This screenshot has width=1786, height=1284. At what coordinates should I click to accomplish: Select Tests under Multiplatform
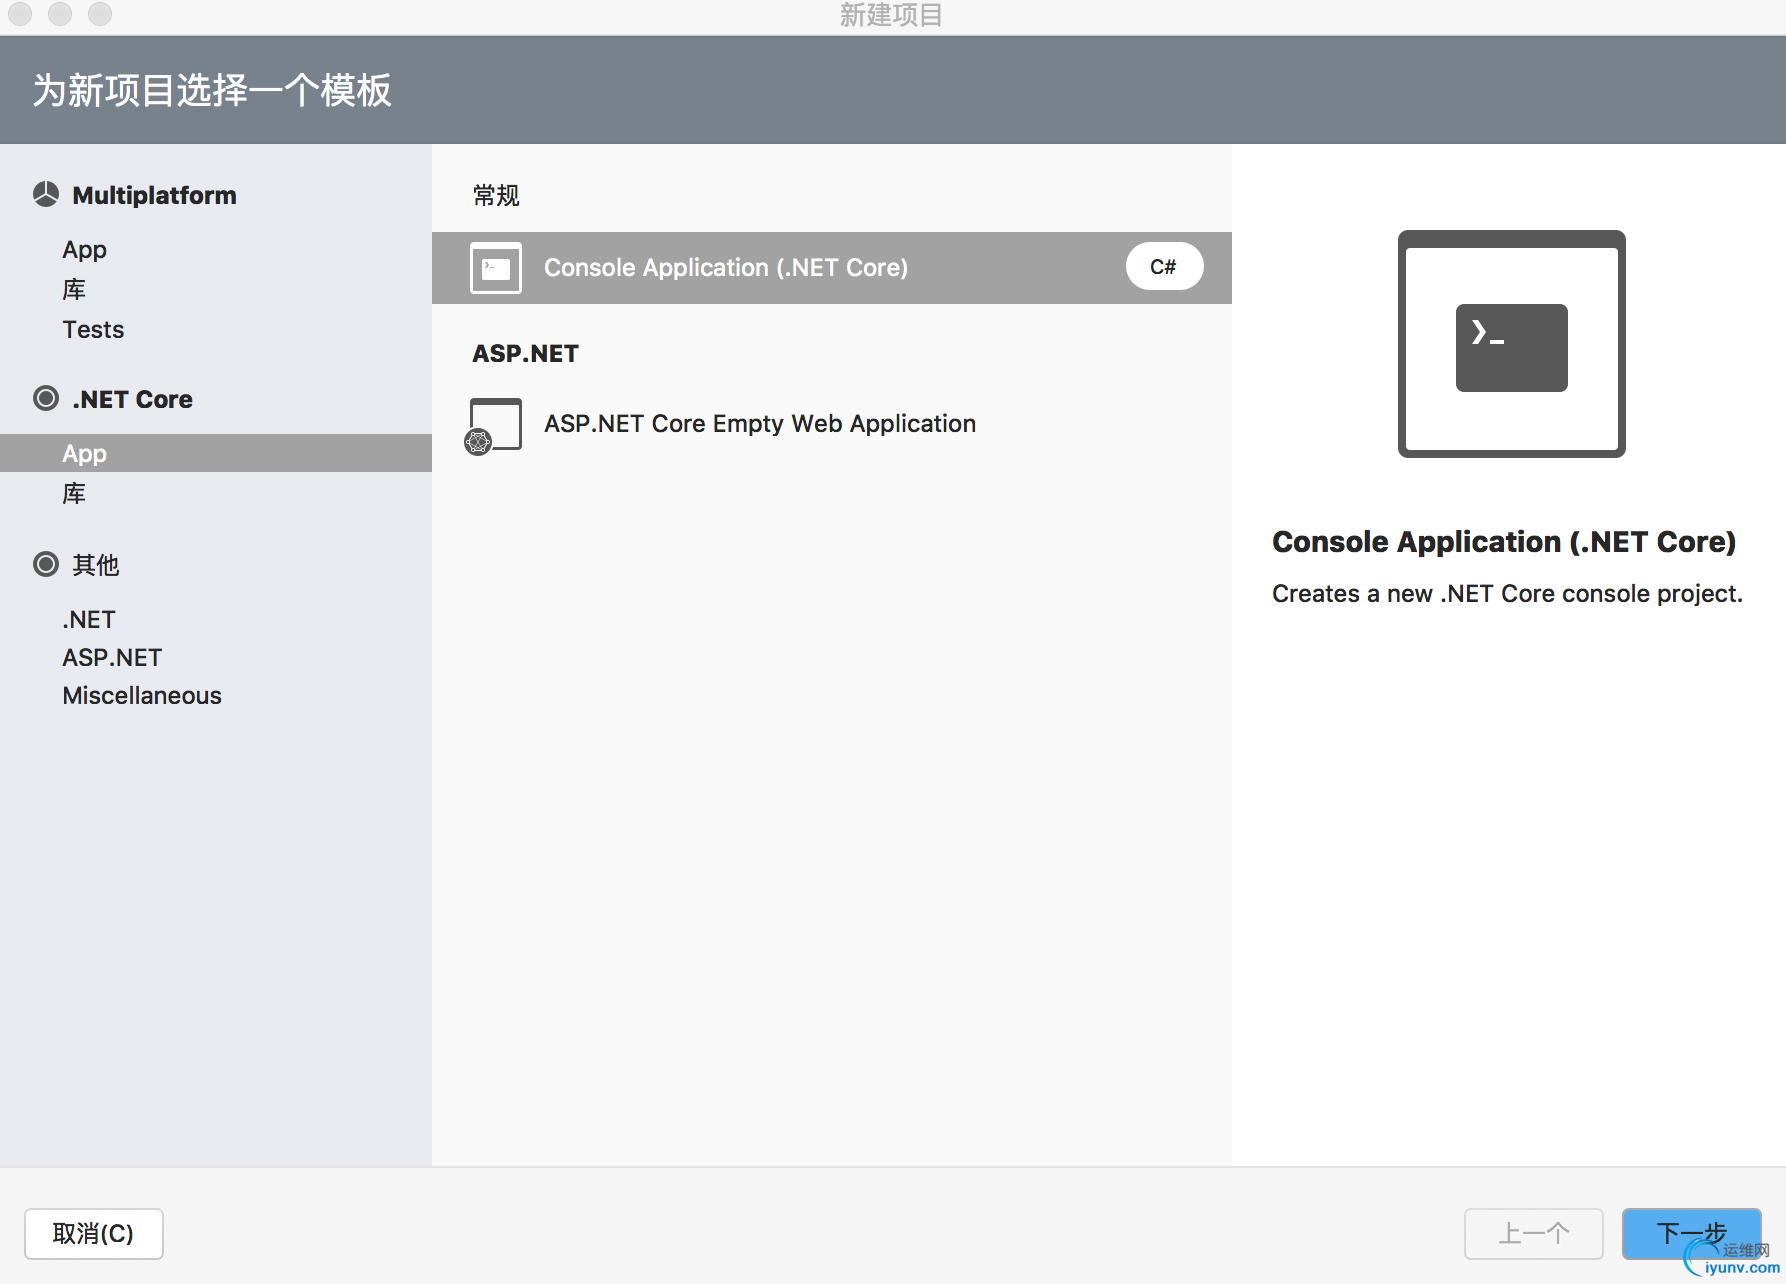pyautogui.click(x=93, y=330)
